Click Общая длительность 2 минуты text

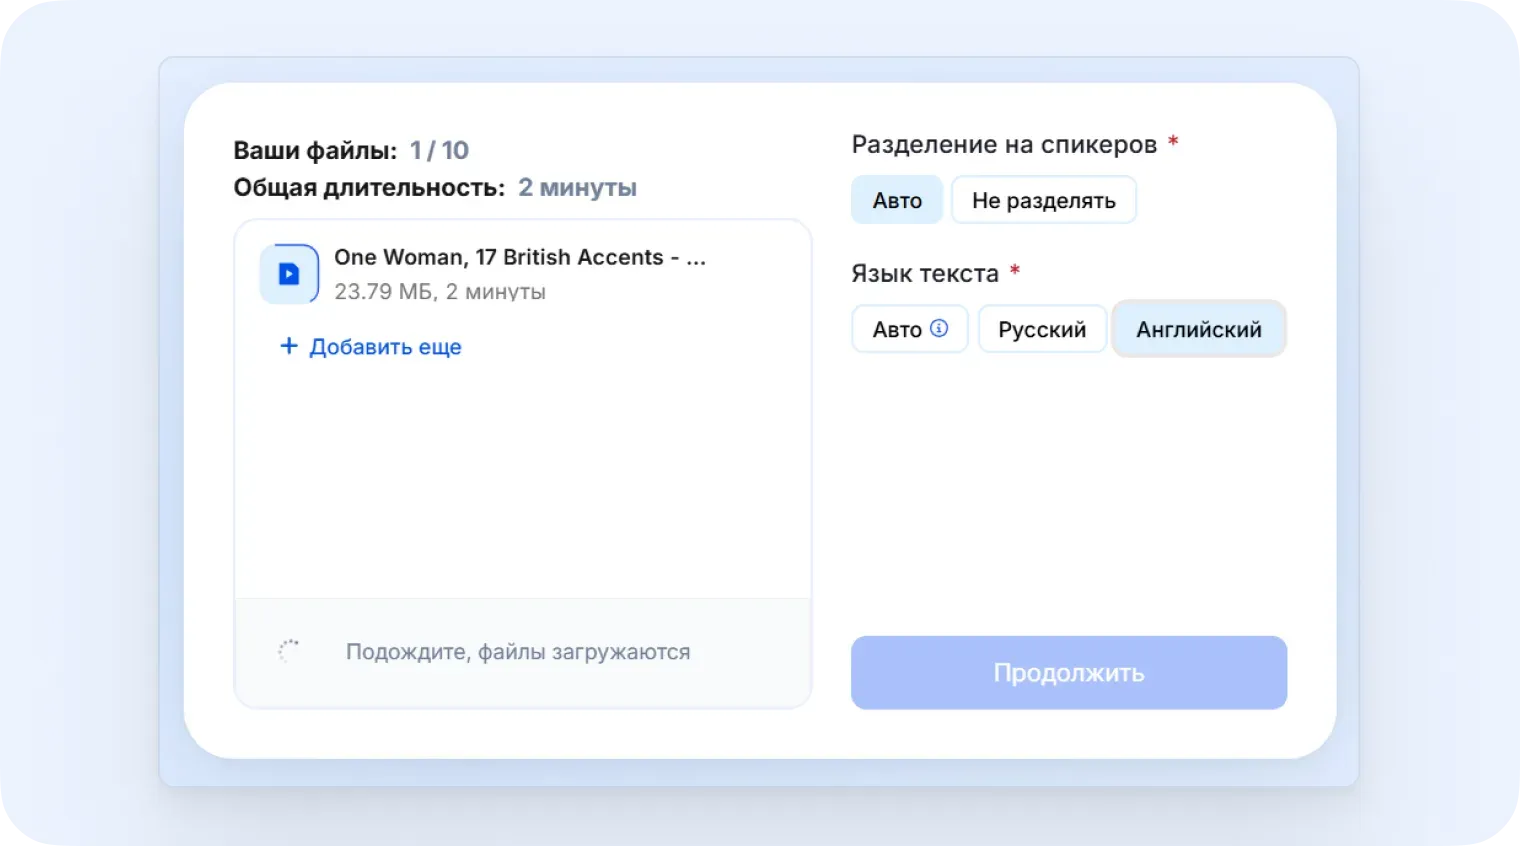435,187
